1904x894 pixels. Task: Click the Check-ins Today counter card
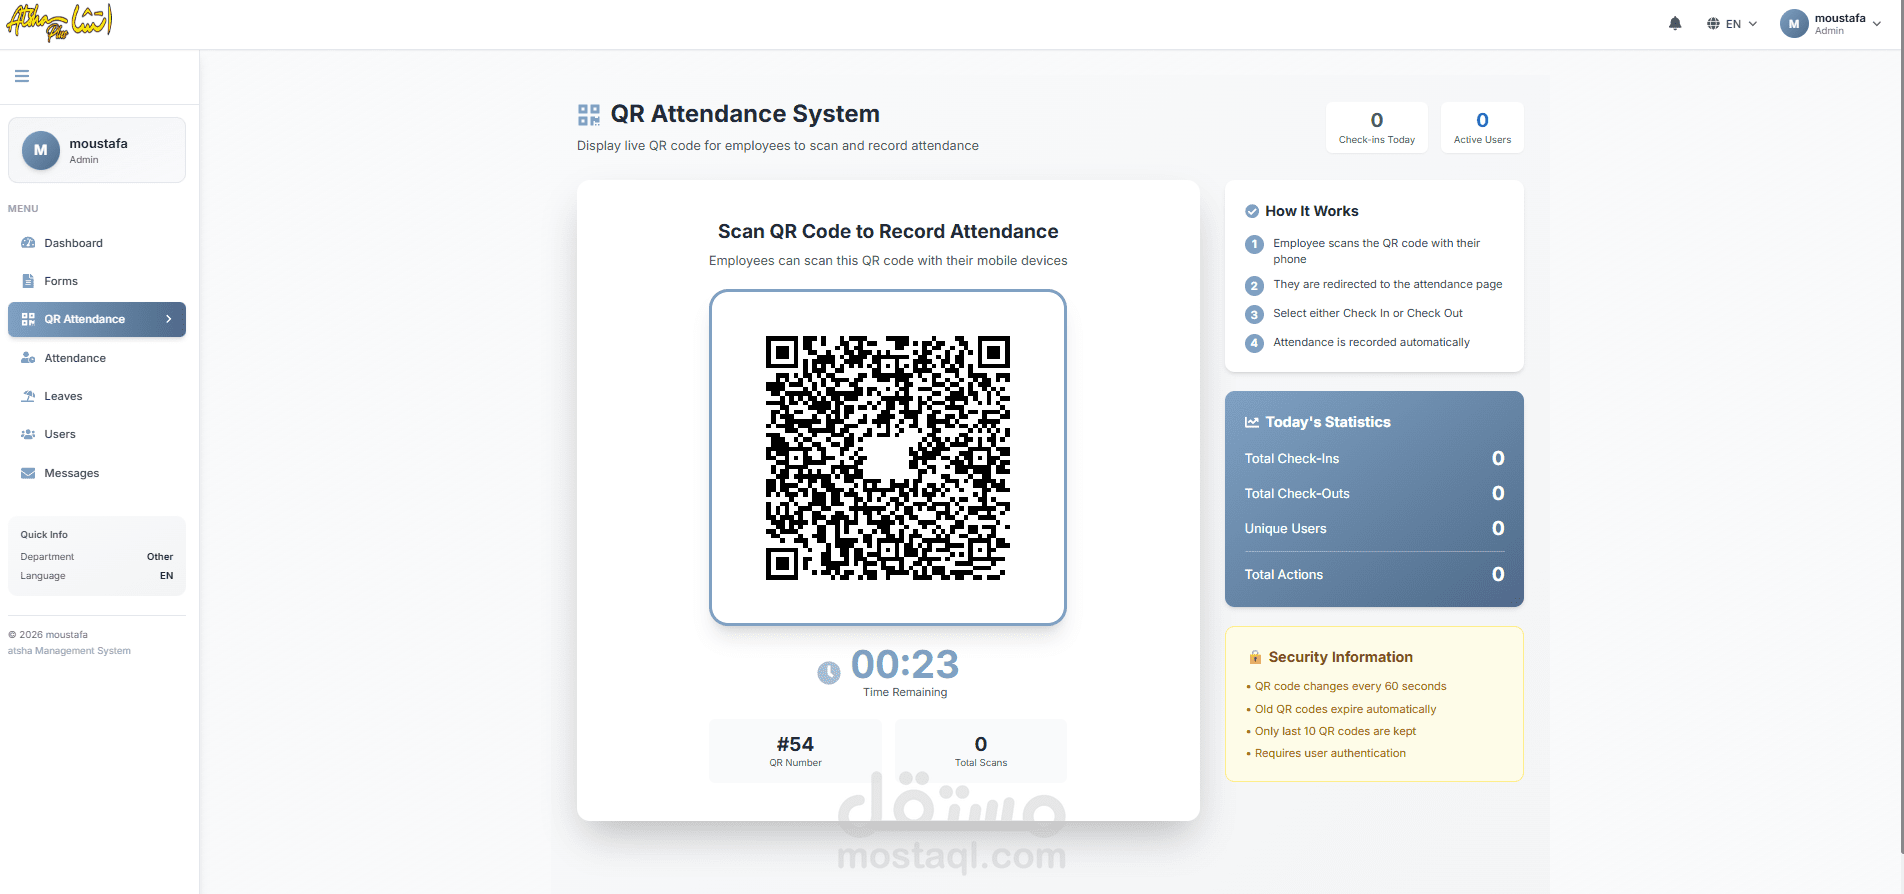(1377, 127)
